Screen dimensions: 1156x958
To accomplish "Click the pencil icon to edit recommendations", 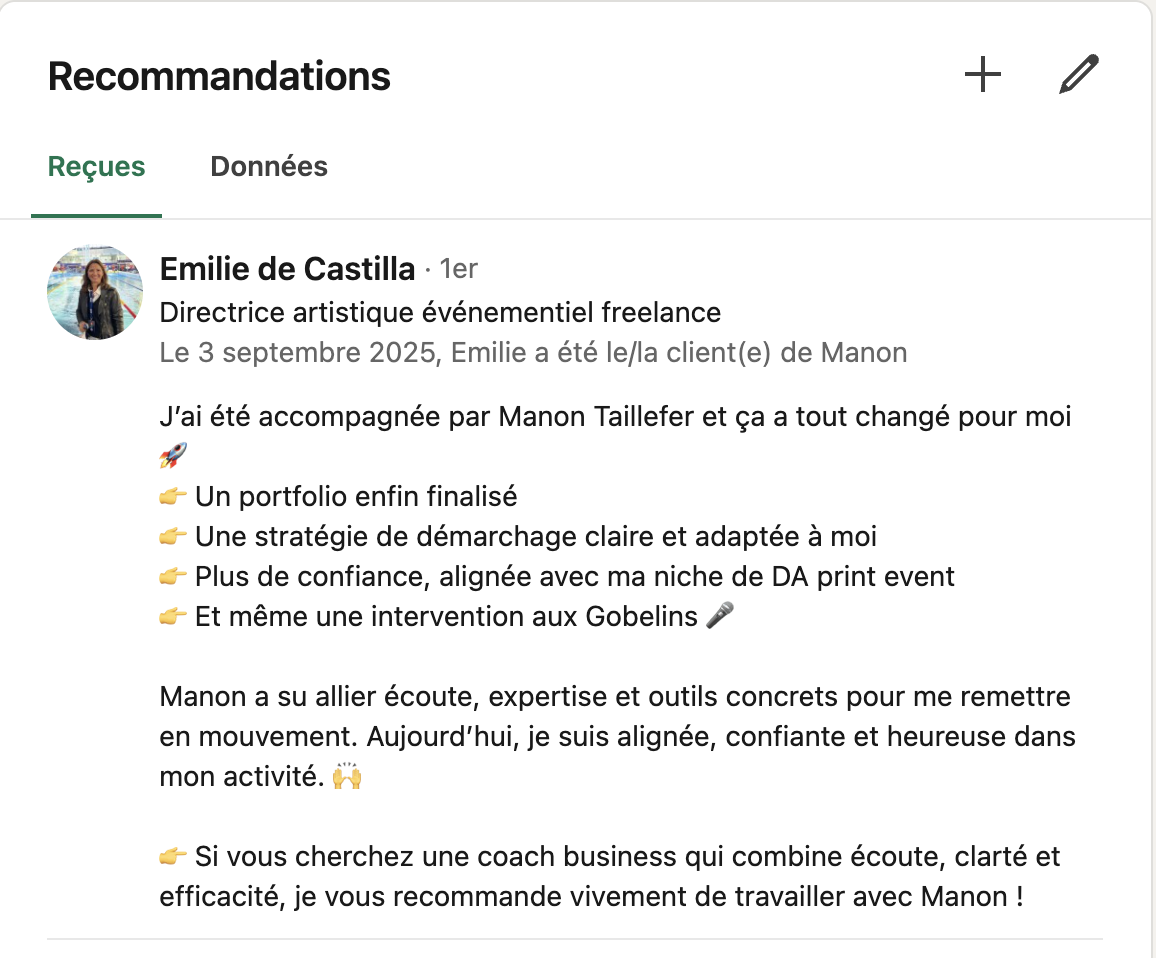I will point(1078,75).
